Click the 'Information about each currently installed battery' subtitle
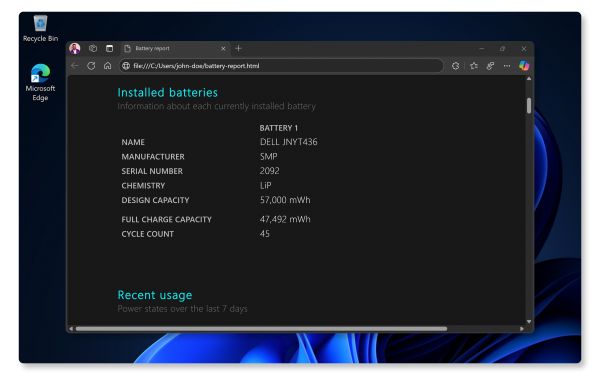Viewport: 600px width, 375px height. [217, 106]
